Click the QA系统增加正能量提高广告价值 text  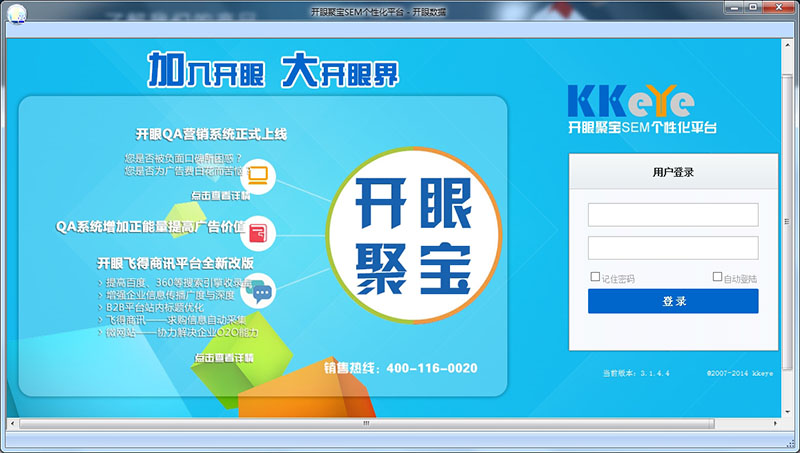click(x=151, y=226)
